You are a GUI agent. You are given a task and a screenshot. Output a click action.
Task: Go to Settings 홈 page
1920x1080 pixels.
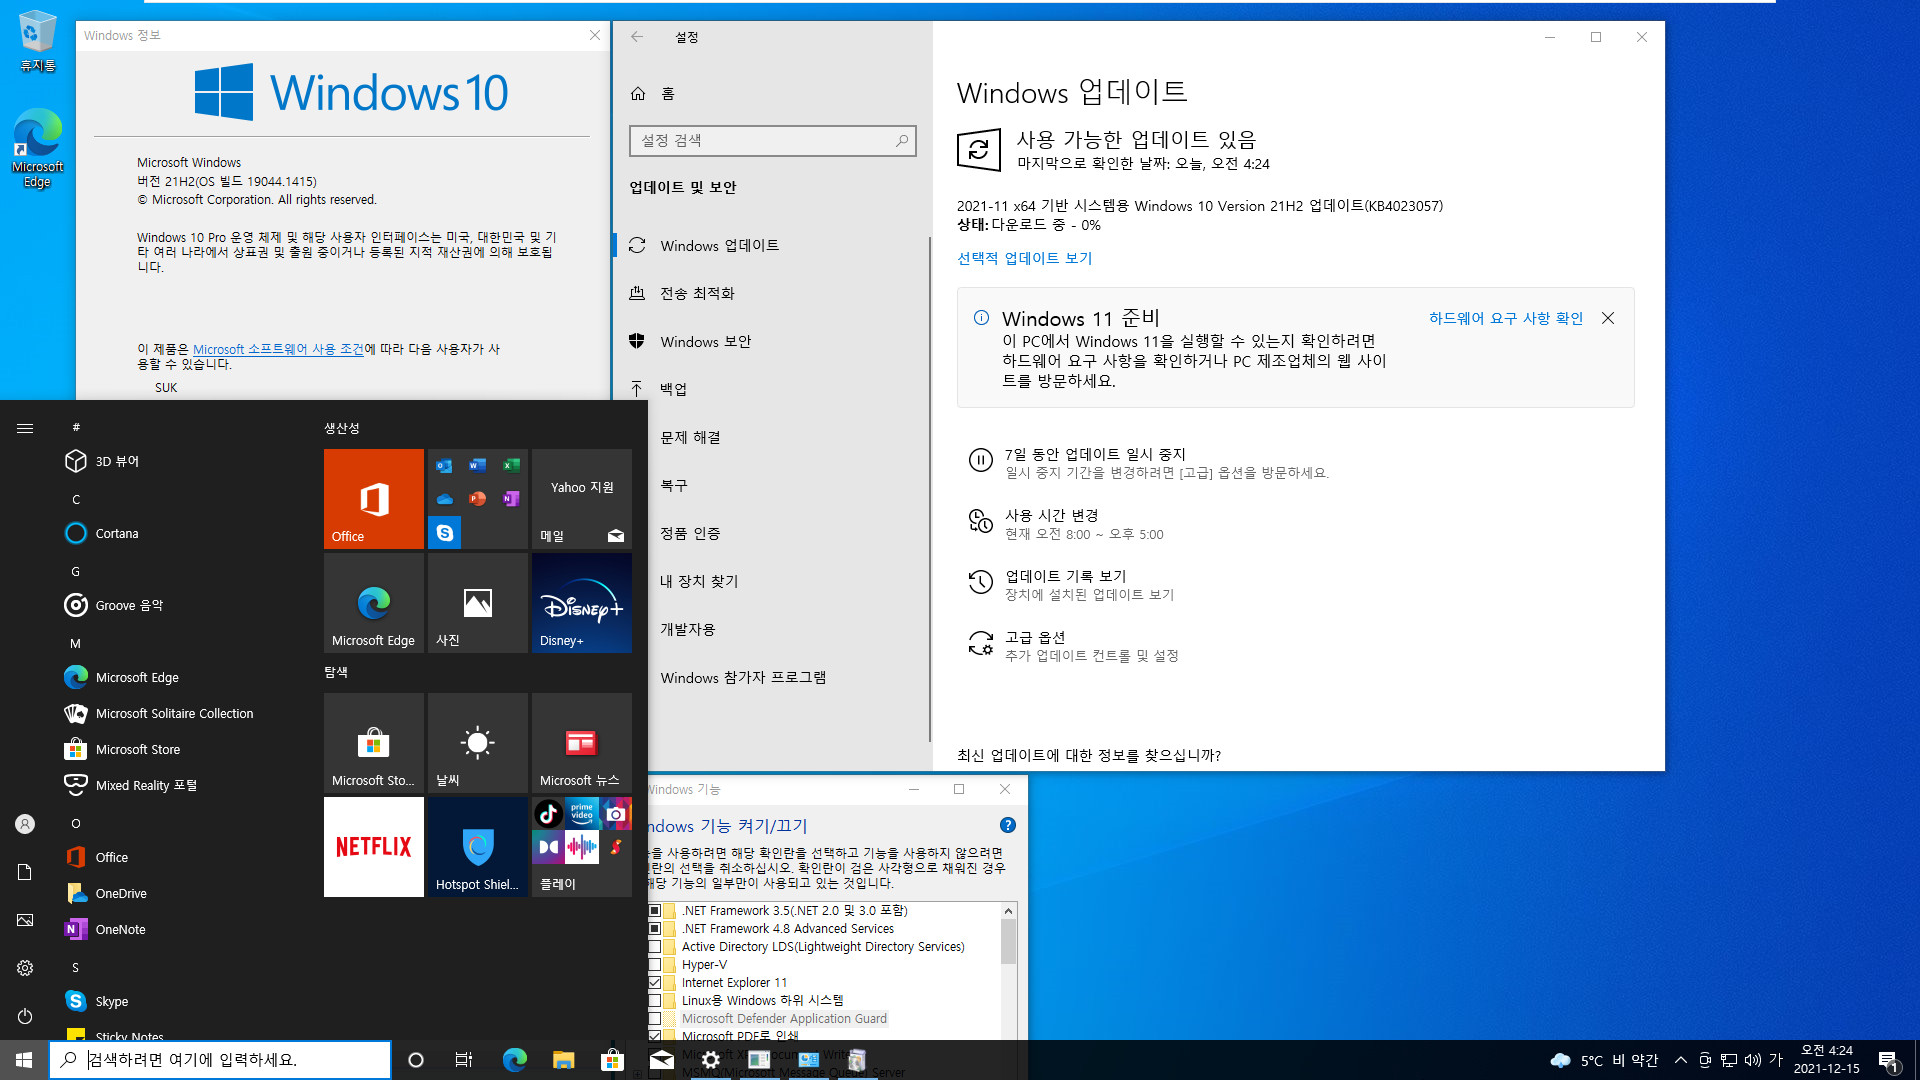point(652,93)
